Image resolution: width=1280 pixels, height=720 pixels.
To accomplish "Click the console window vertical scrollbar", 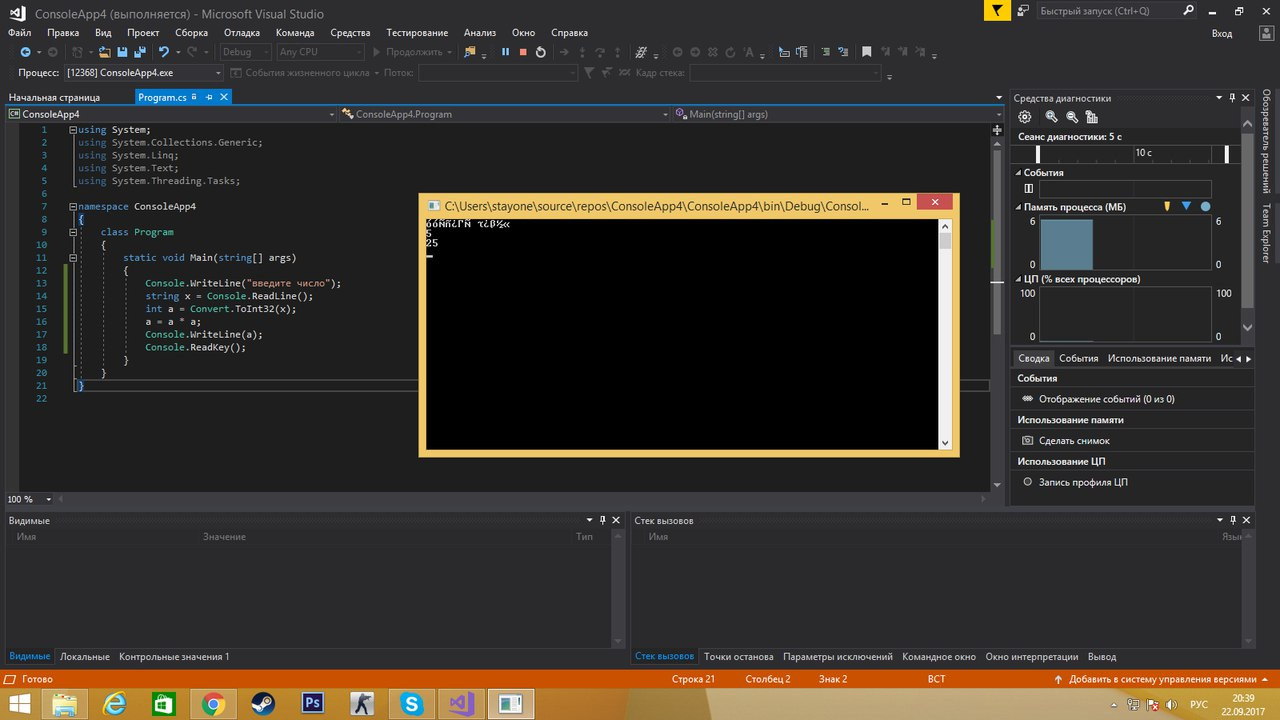I will (x=945, y=335).
